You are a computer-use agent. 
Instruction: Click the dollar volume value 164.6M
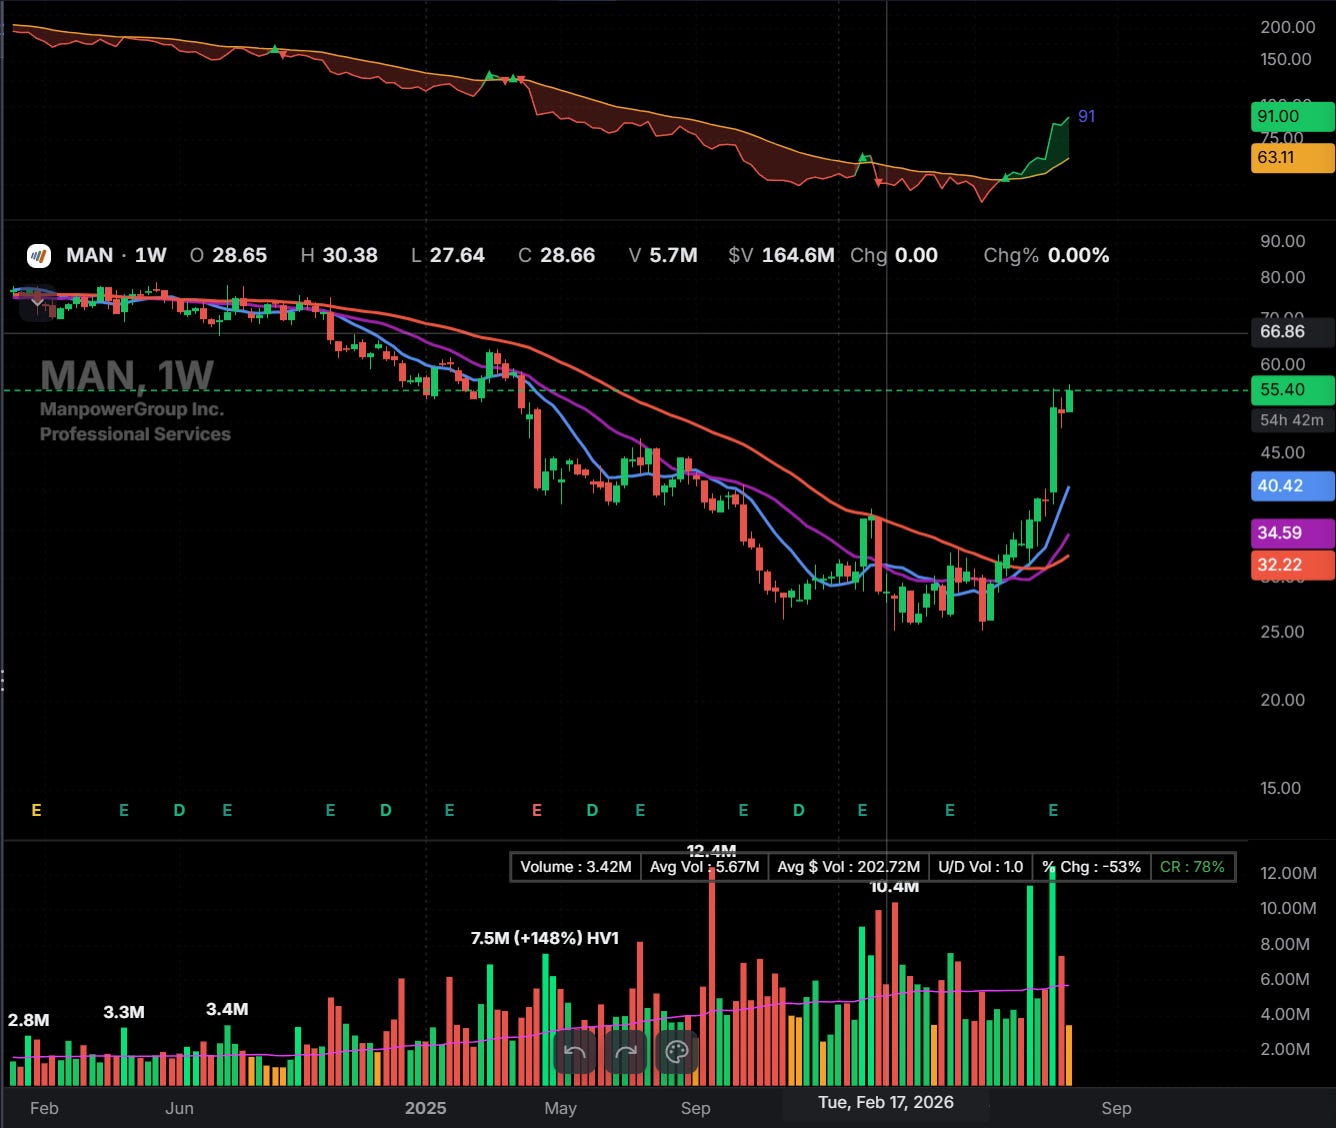point(798,255)
